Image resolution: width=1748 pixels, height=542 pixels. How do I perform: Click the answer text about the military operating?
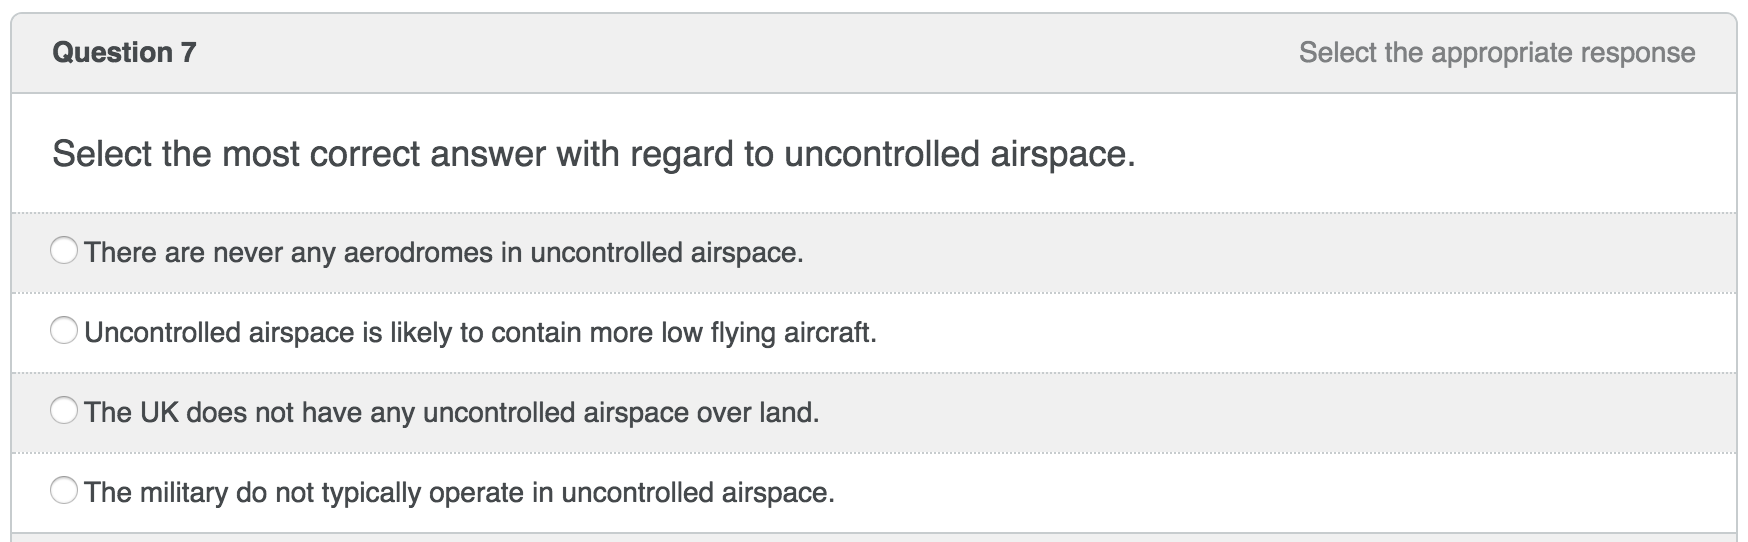459,492
